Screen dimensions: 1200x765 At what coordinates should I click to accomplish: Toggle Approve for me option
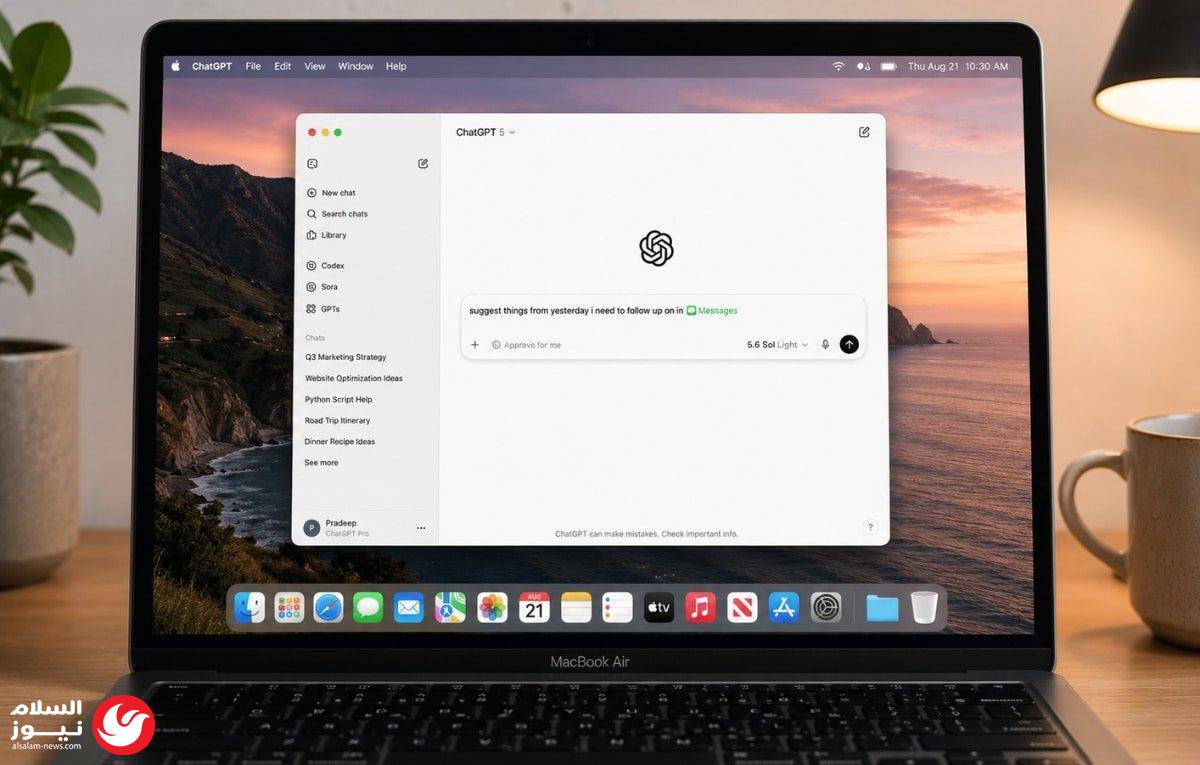tap(526, 344)
